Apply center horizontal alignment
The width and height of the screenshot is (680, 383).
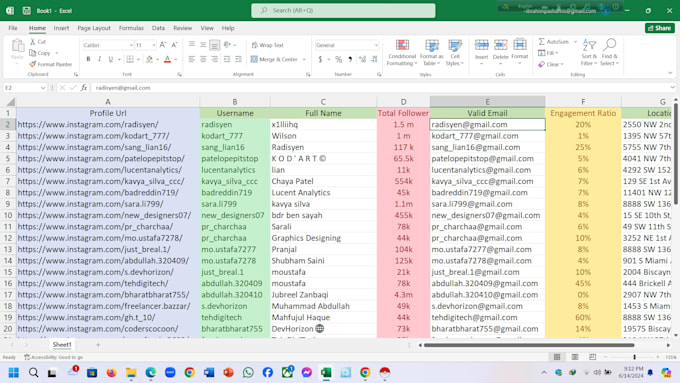[203, 59]
